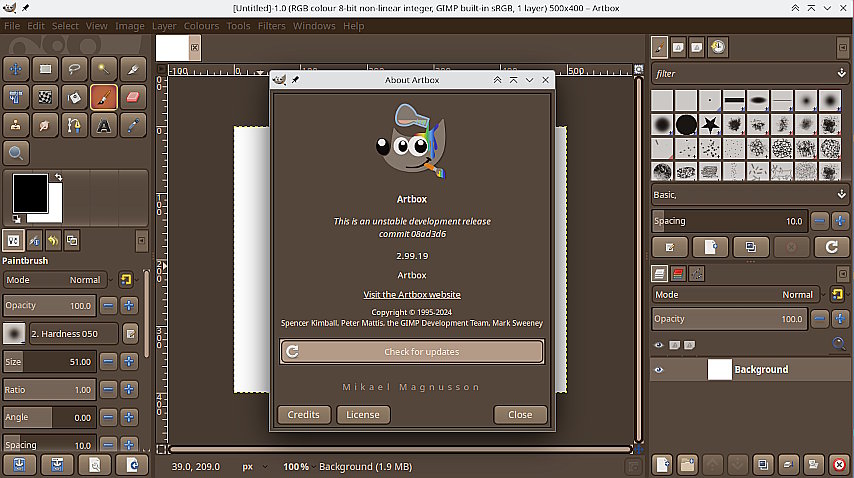
Task: Select the Bucket Fill tool
Action: click(x=74, y=97)
